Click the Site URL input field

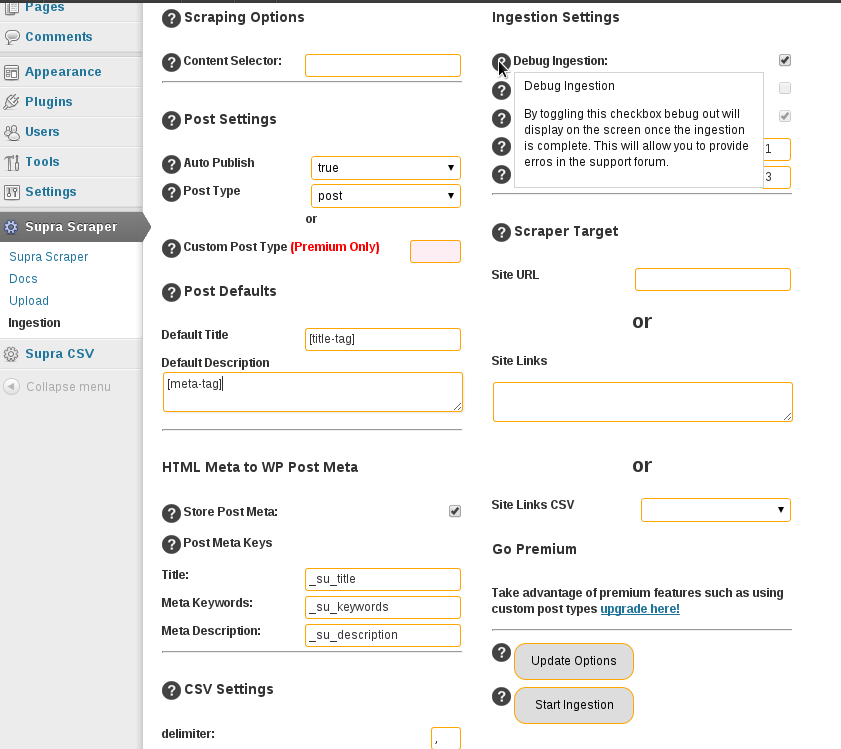713,280
